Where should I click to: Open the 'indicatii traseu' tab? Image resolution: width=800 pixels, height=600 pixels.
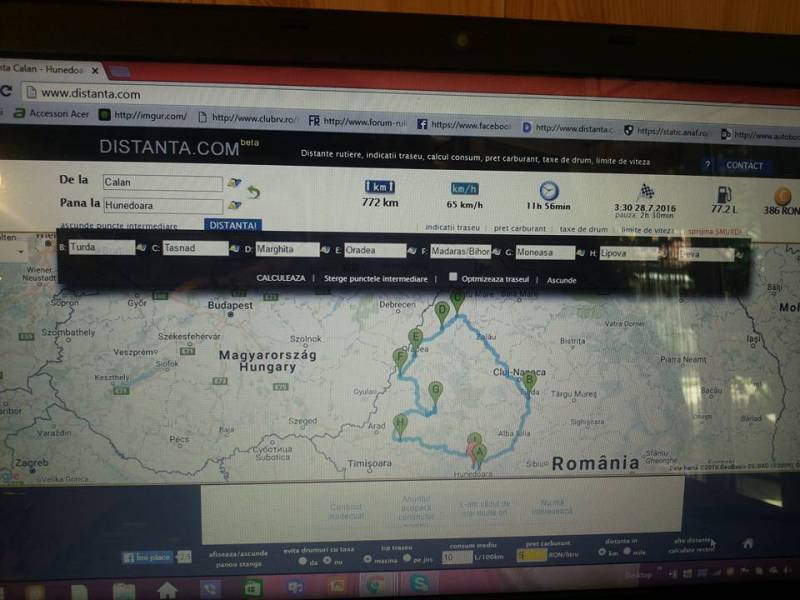pyautogui.click(x=452, y=229)
